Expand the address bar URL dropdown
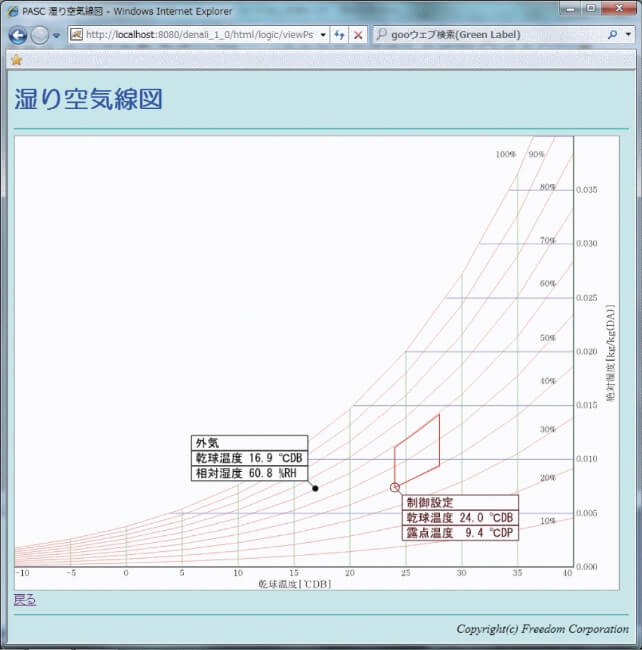 [322, 34]
